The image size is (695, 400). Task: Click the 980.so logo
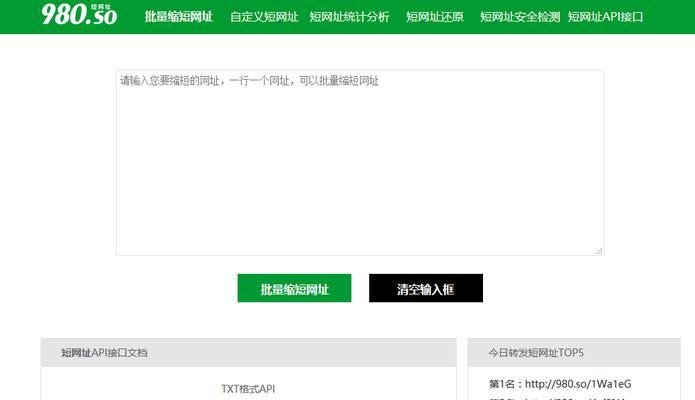tap(79, 14)
